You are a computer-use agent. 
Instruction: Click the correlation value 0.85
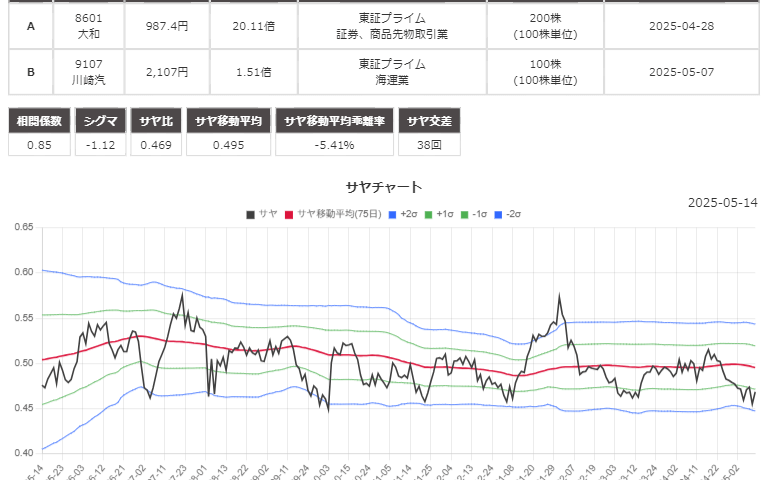[x=39, y=145]
